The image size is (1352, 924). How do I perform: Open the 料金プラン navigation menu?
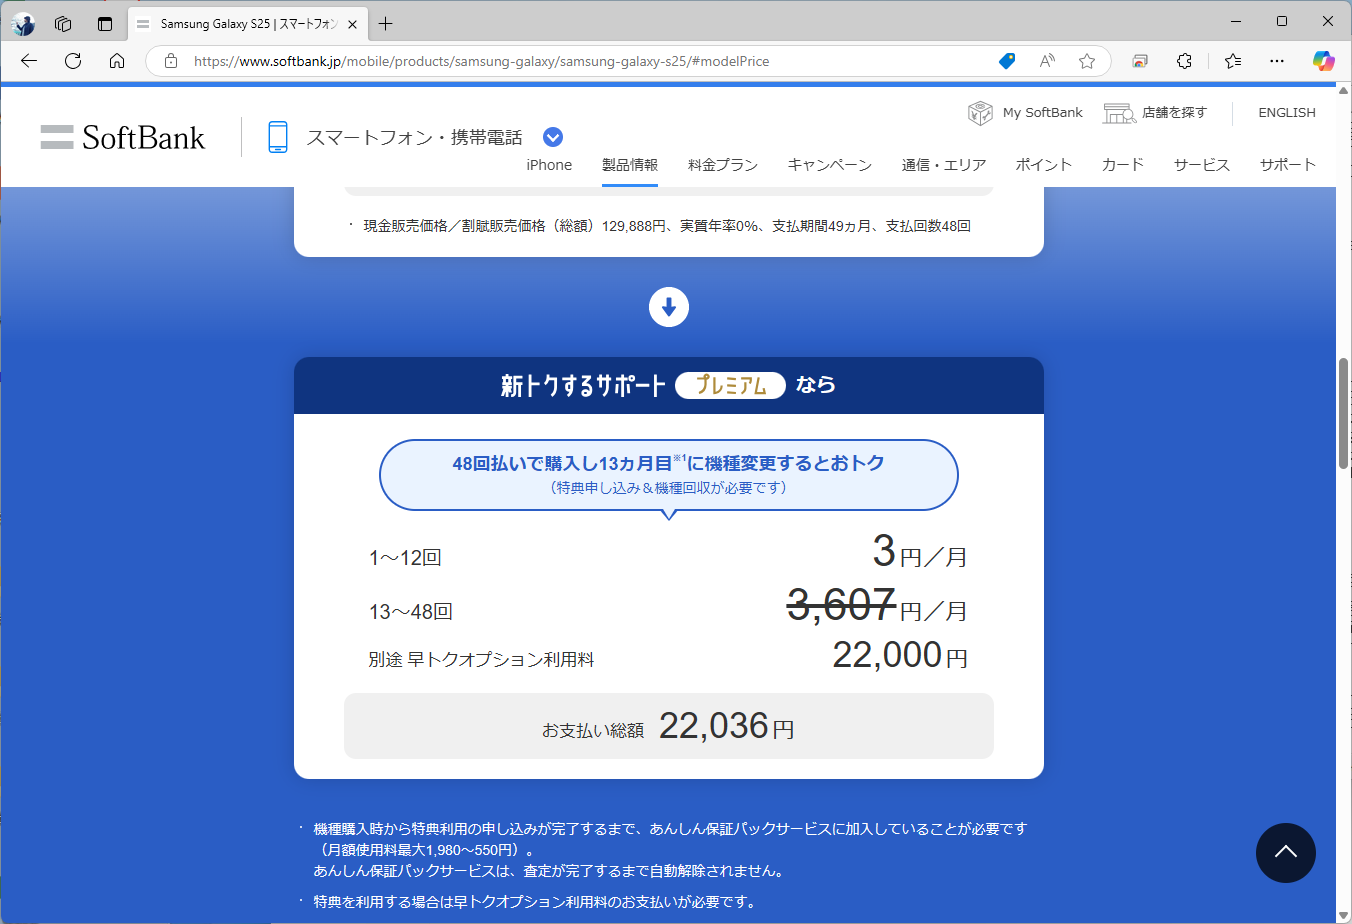click(x=722, y=165)
